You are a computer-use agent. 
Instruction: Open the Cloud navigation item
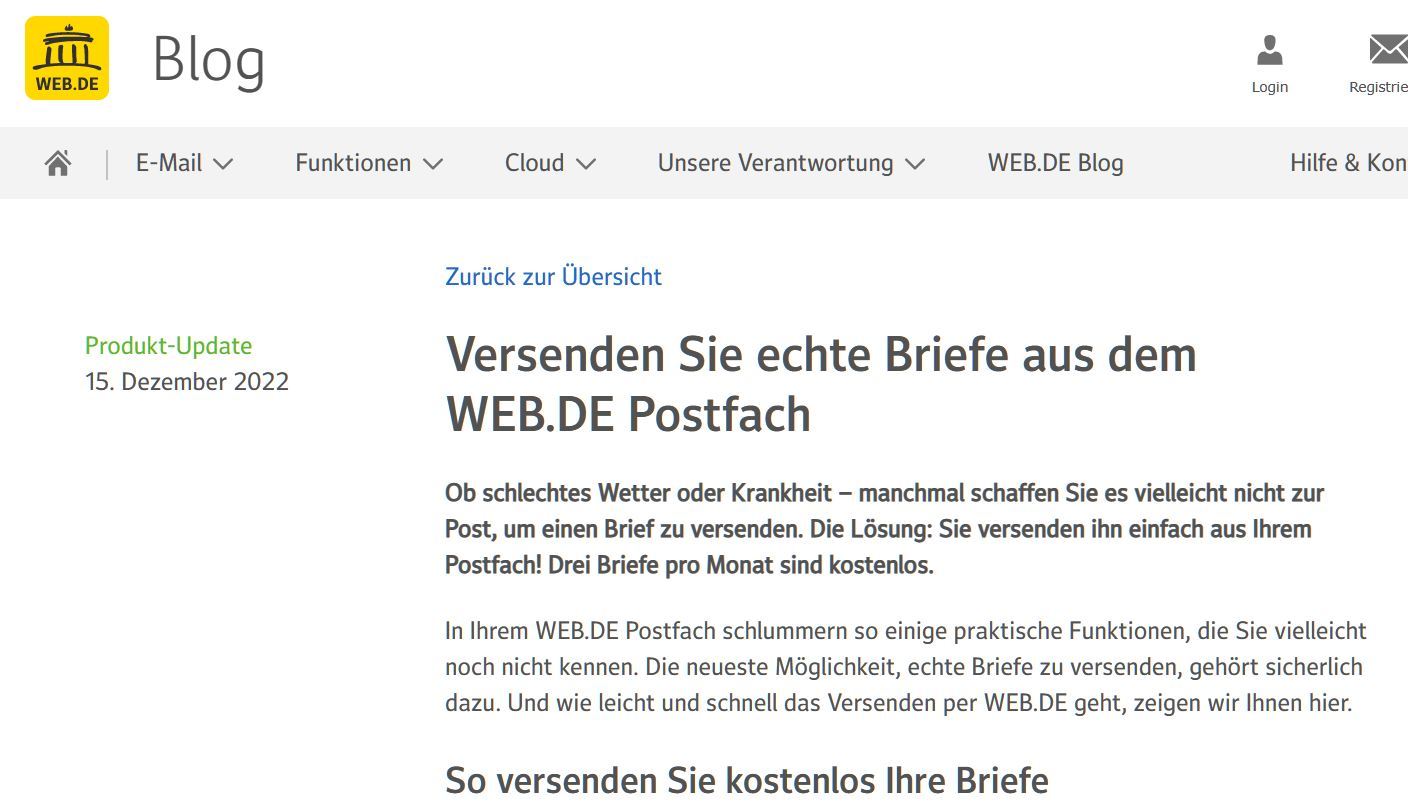[534, 163]
